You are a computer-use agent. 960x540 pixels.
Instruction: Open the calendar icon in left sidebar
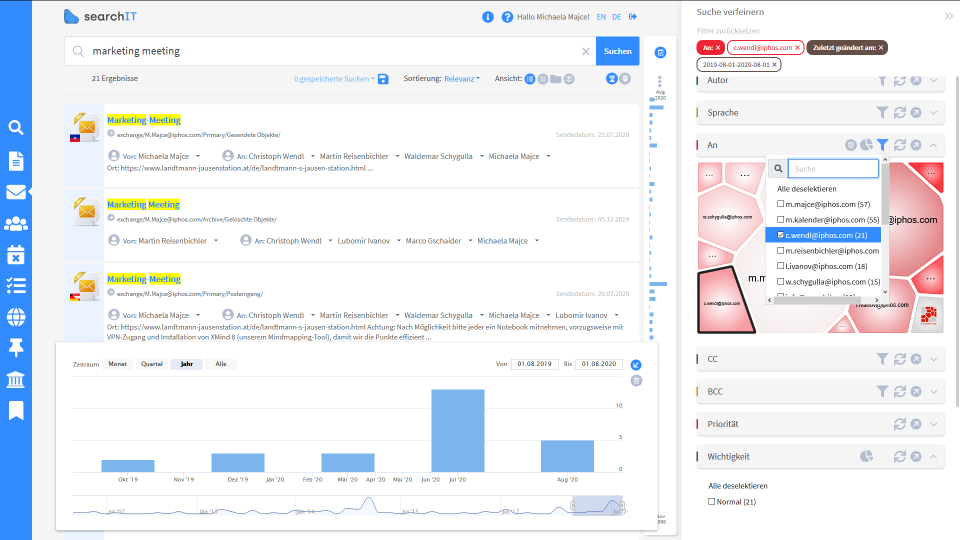16,255
